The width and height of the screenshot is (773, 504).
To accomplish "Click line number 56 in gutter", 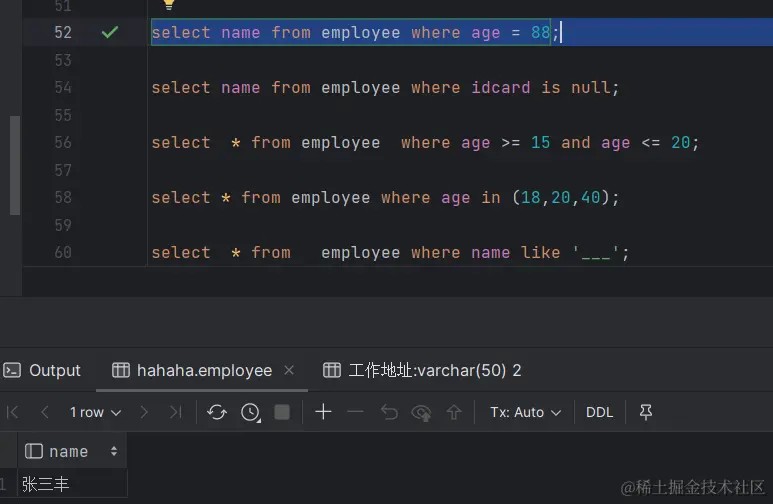I will [63, 143].
